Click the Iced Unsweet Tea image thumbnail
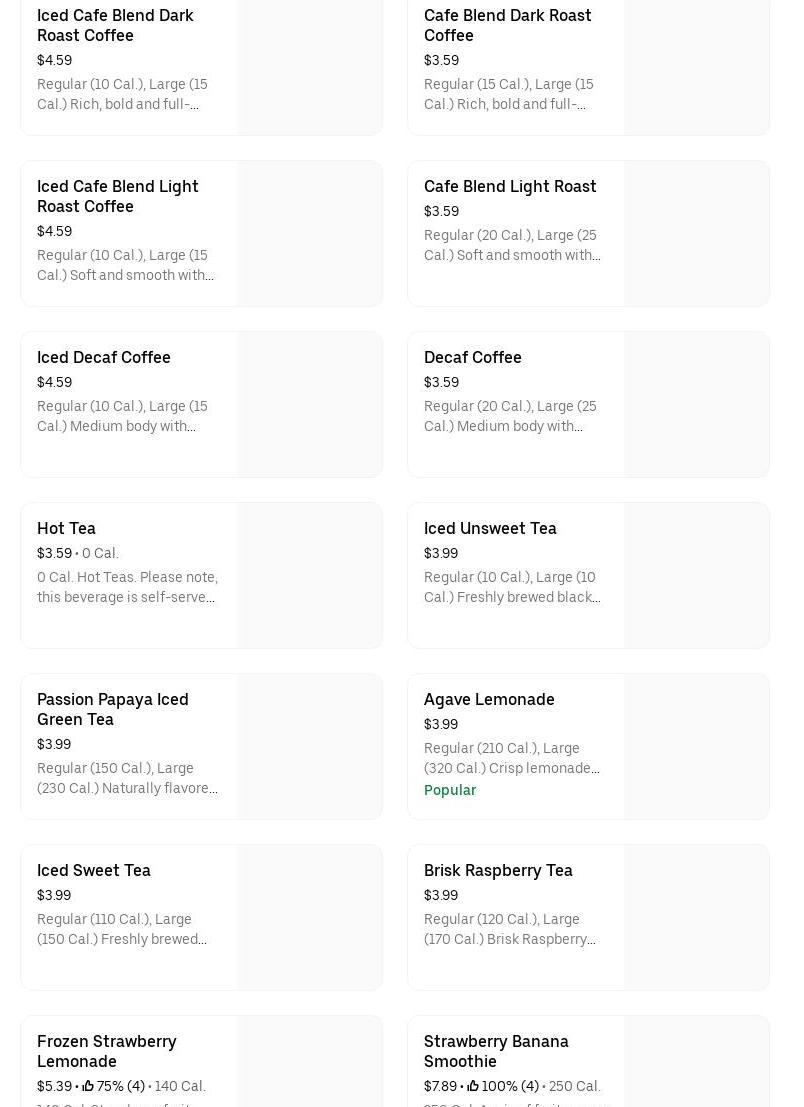This screenshot has width=804, height=1107. point(696,576)
